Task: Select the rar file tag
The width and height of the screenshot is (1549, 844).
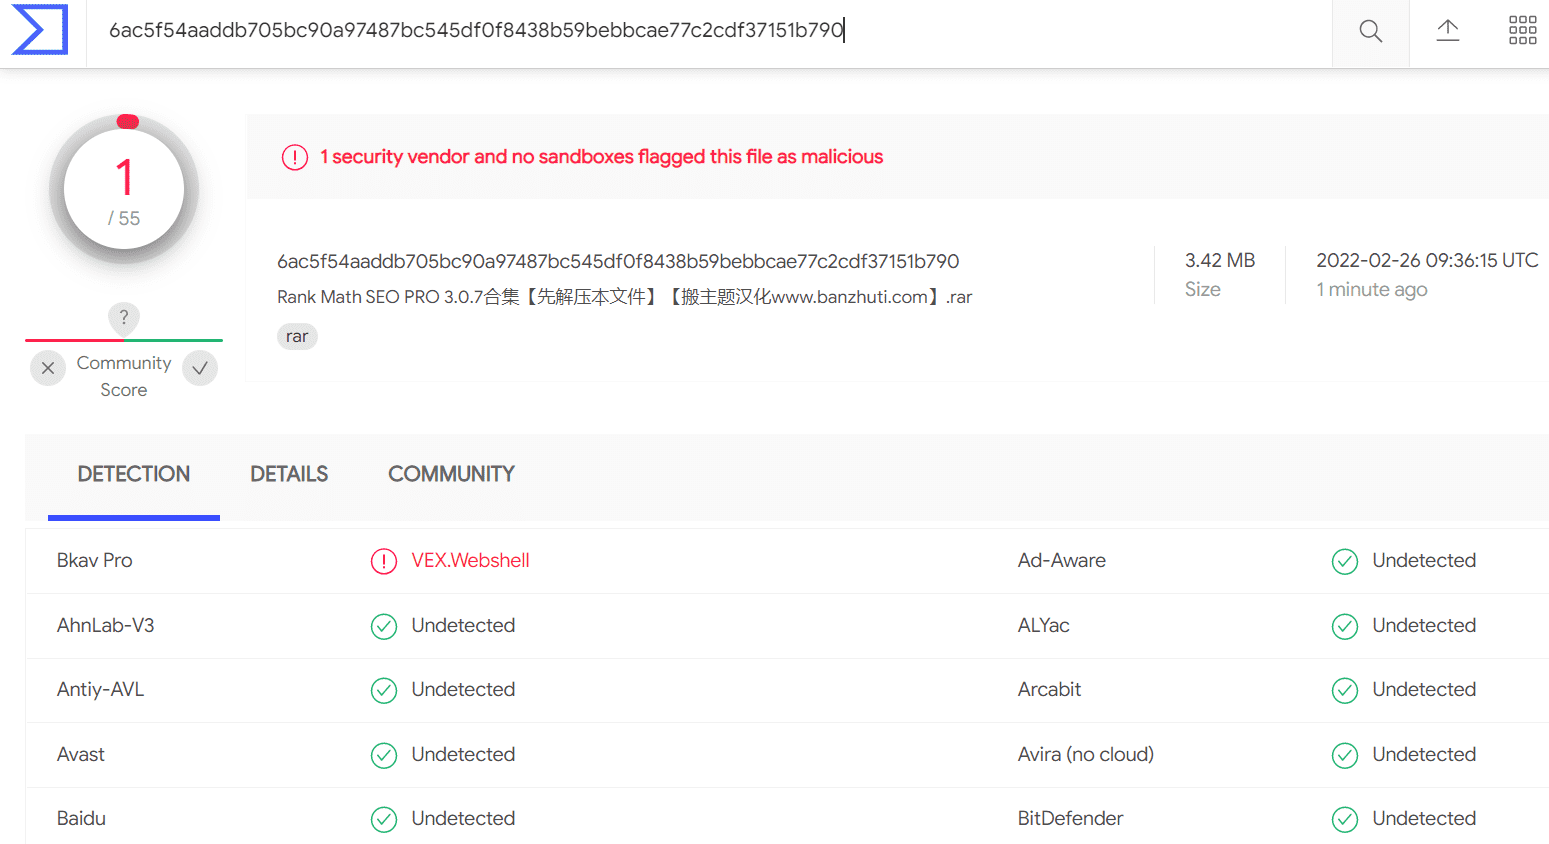Action: pyautogui.click(x=297, y=336)
